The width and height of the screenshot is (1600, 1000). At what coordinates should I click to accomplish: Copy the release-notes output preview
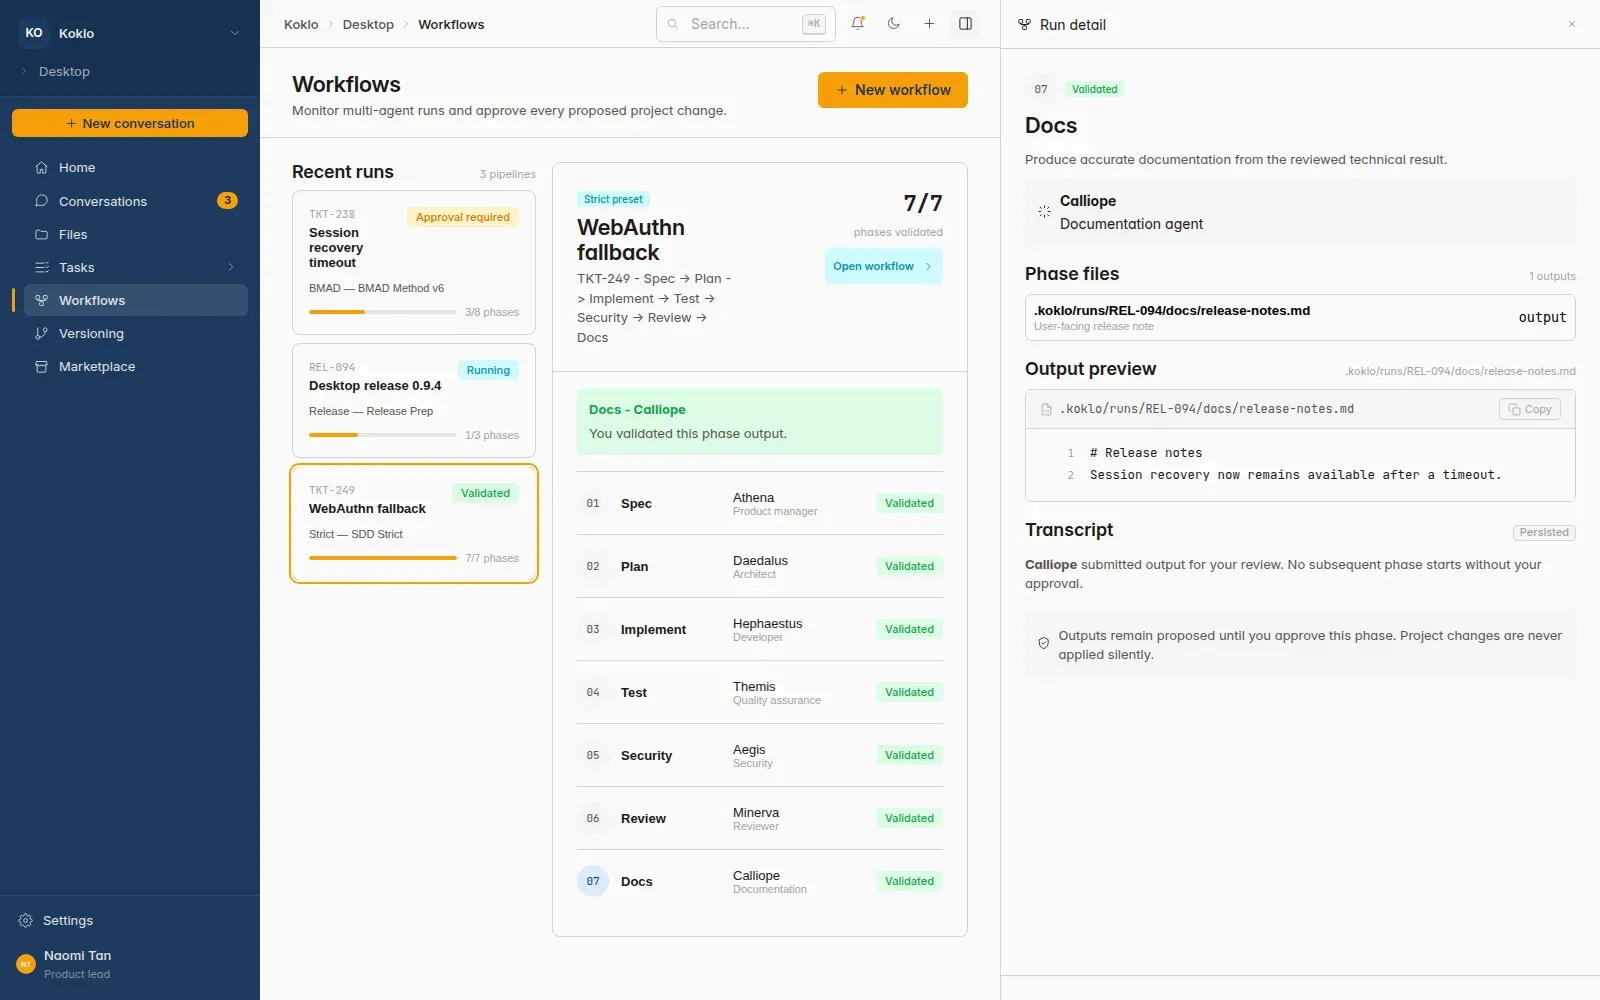point(1530,409)
